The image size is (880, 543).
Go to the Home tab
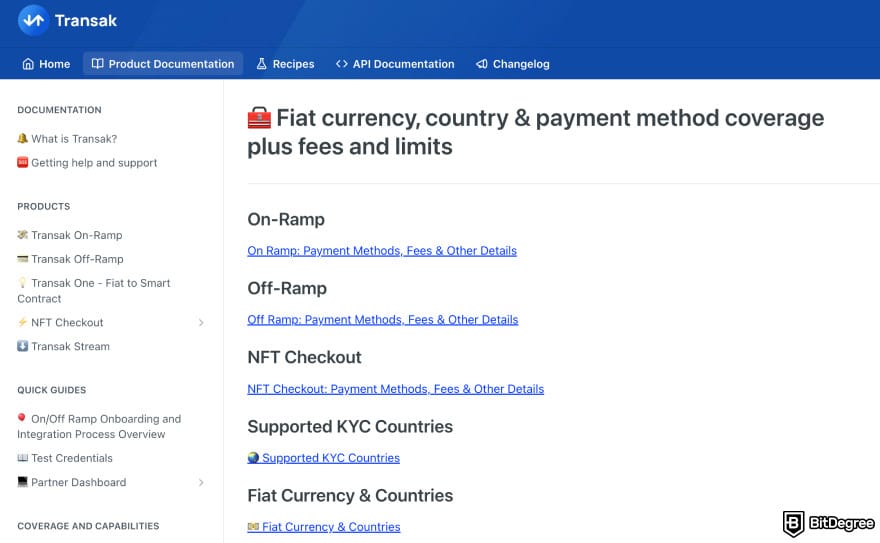pyautogui.click(x=46, y=64)
